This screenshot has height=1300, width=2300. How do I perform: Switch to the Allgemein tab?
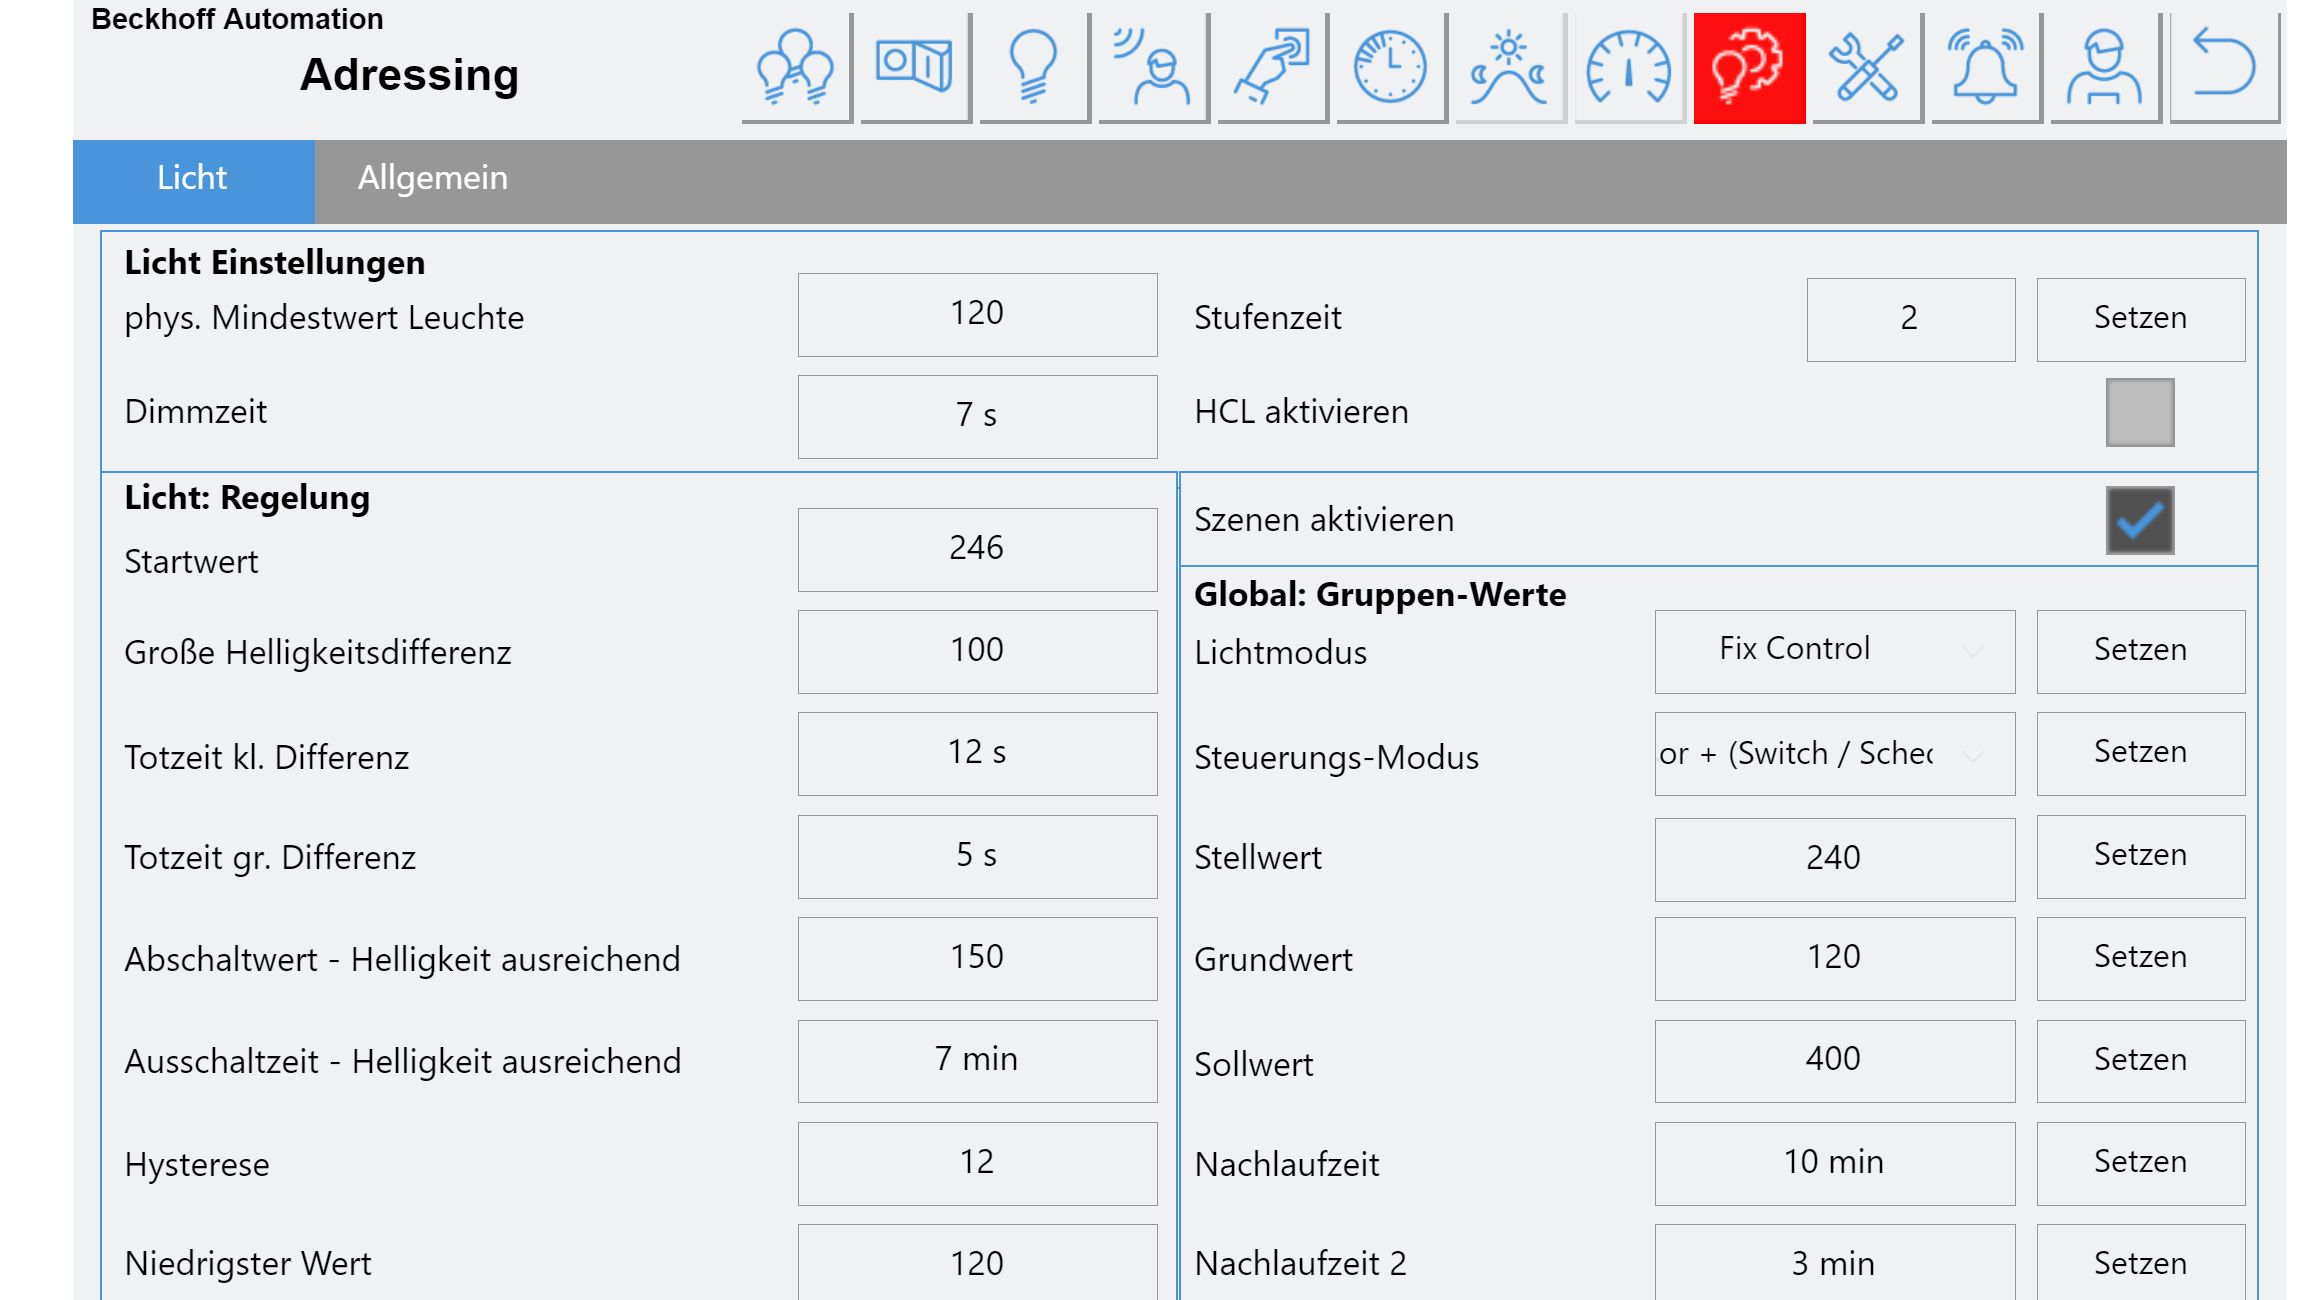[433, 181]
